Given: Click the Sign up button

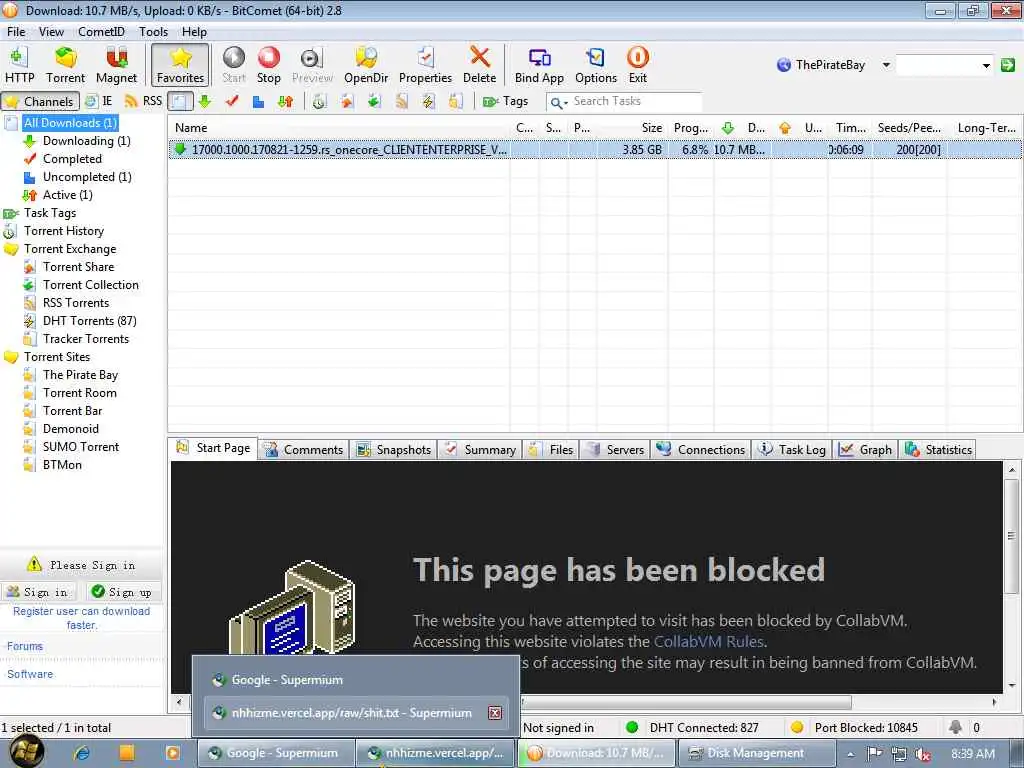Looking at the screenshot, I should coord(122,592).
